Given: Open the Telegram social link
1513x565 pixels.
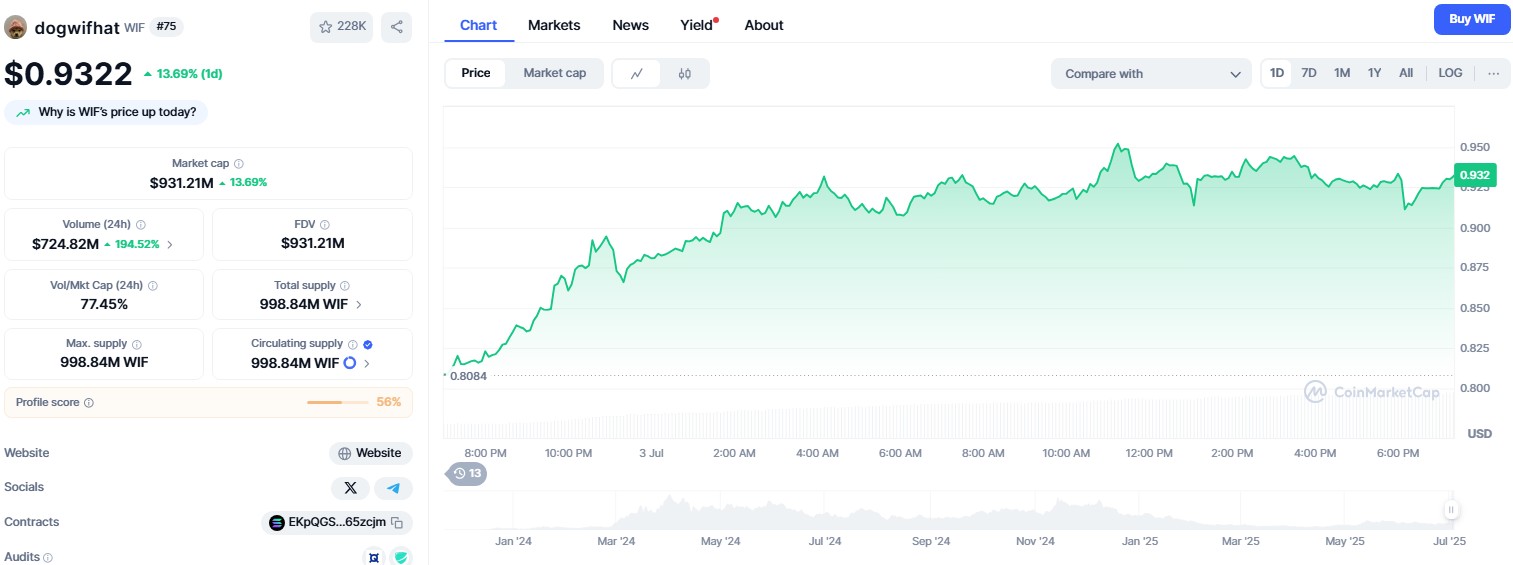Looking at the screenshot, I should [x=394, y=488].
